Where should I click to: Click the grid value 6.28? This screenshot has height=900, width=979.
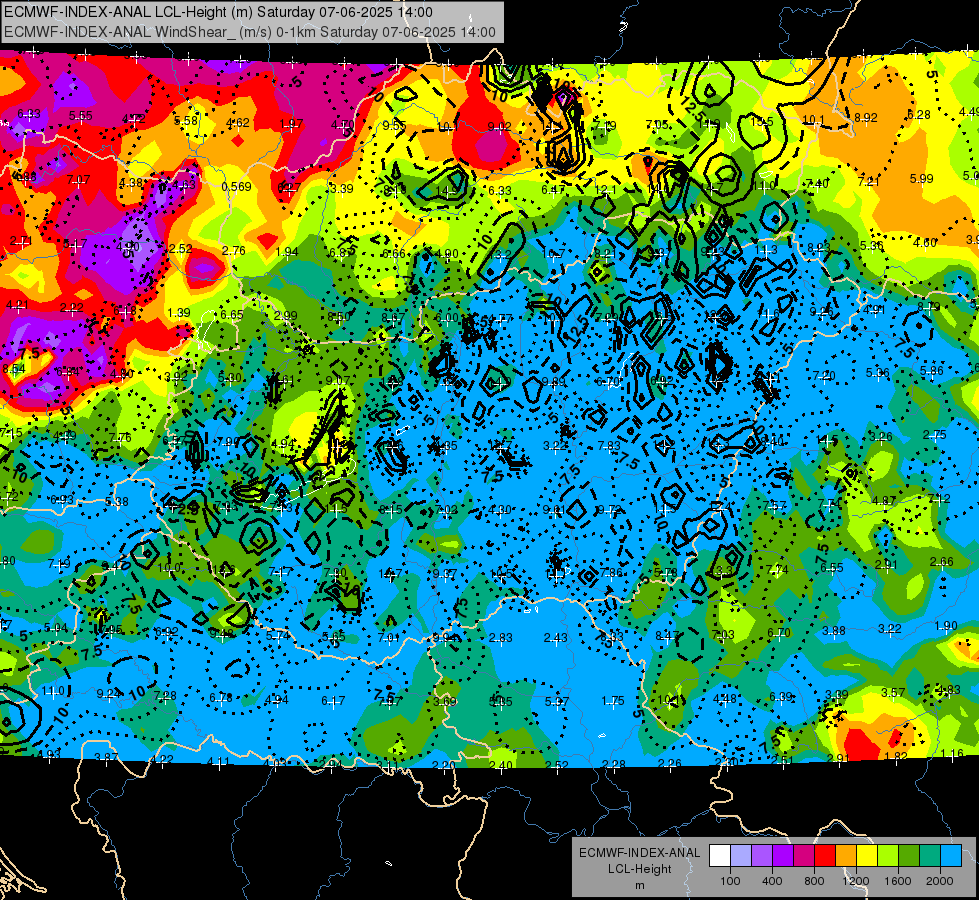tap(919, 114)
